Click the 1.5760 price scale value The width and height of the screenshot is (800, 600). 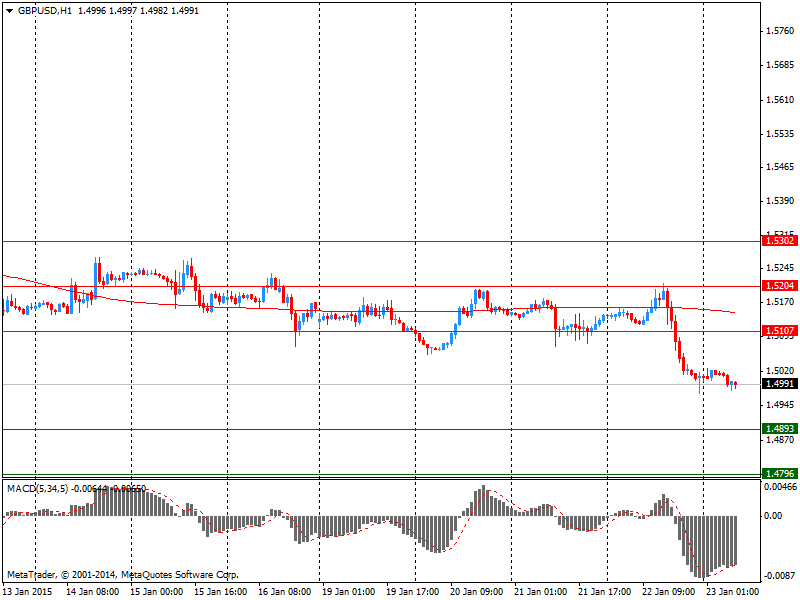point(780,31)
